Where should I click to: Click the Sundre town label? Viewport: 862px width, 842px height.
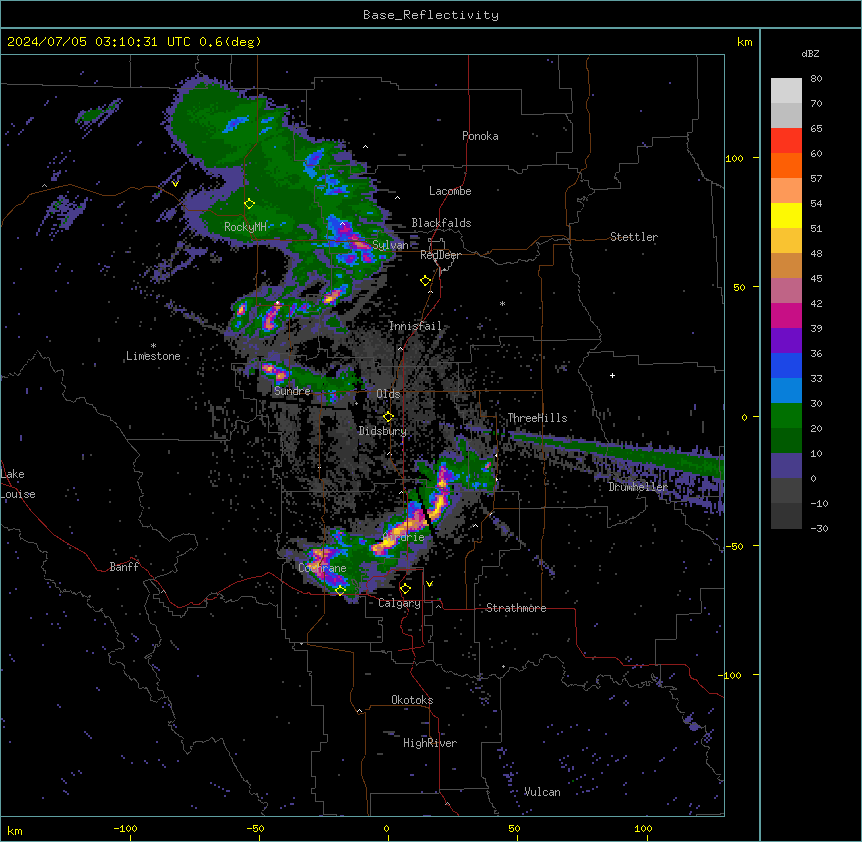tap(292, 391)
